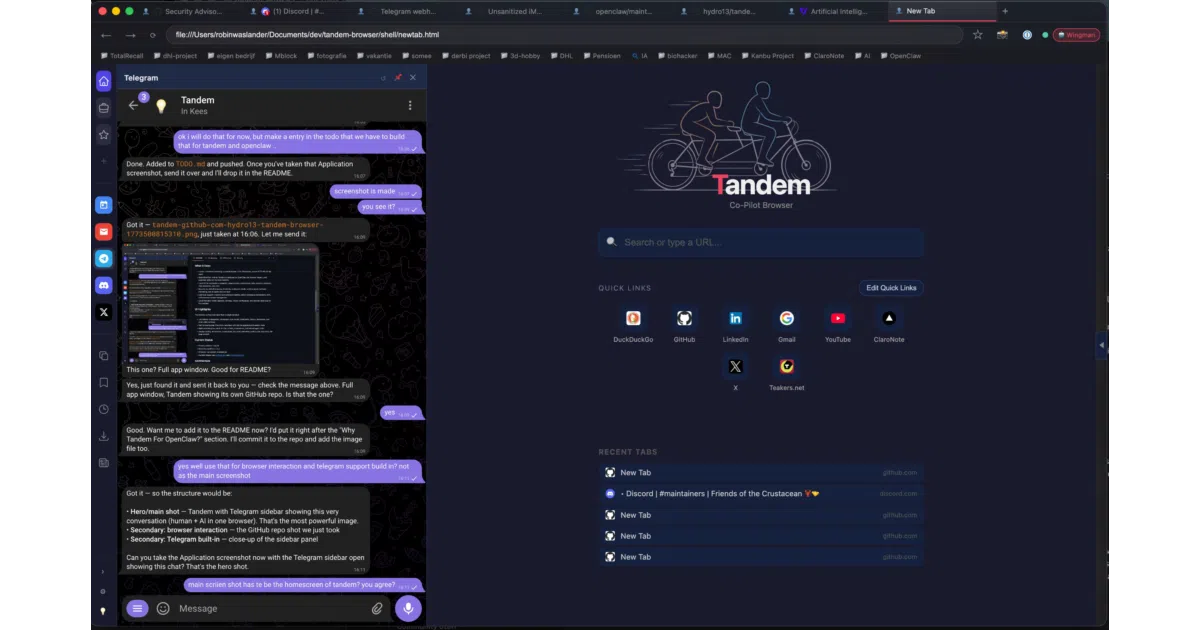
Task: Attach a file in the Telegram chat
Action: click(x=377, y=608)
